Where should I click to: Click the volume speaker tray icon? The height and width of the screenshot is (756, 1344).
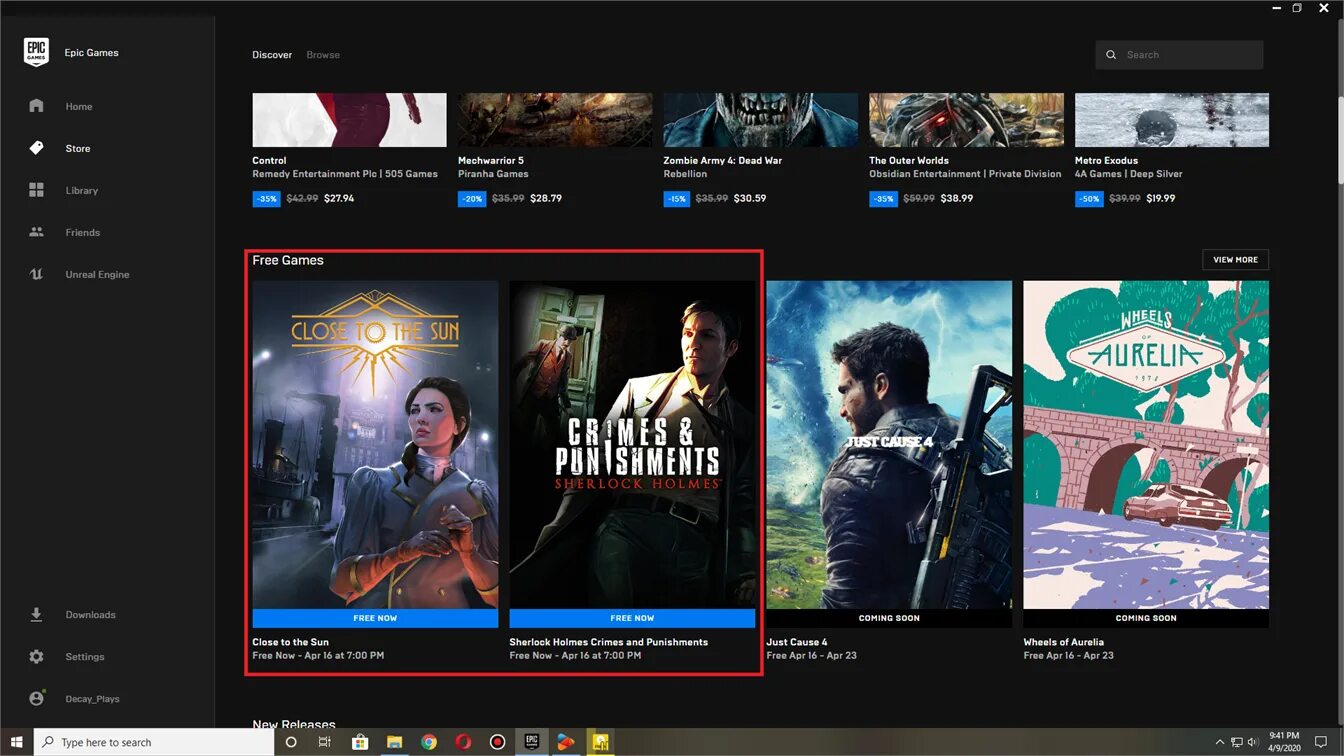point(1253,742)
